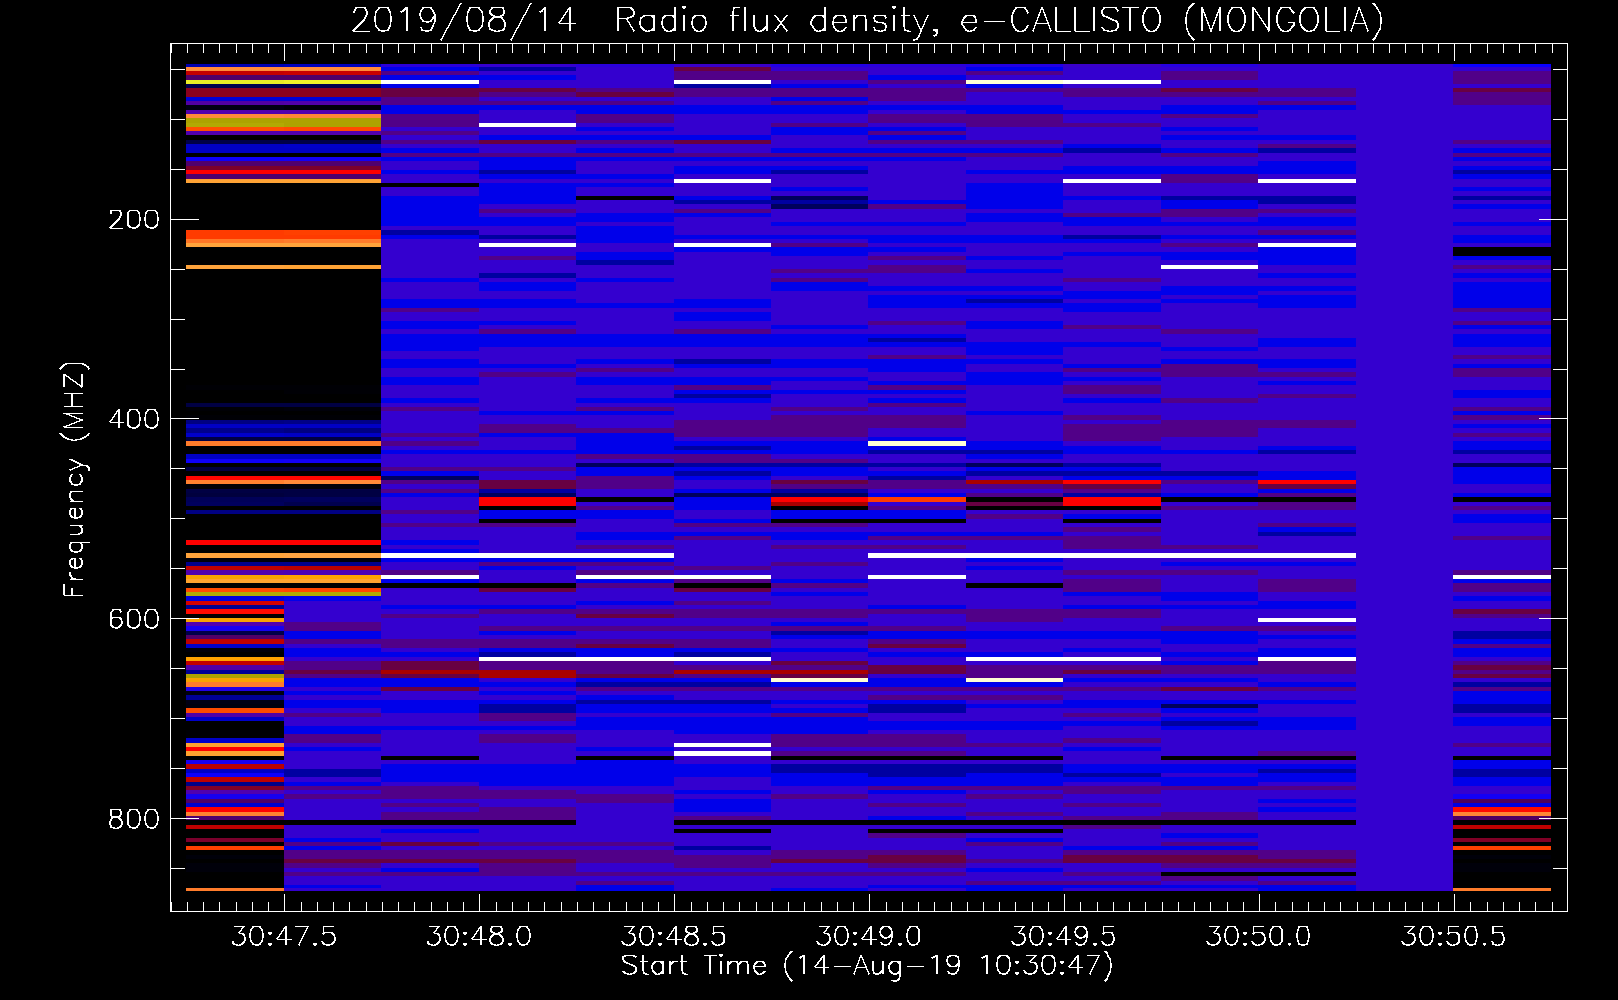The image size is (1618, 1000).
Task: Click the x-axis tick label '30:50.5'
Action: tap(1453, 937)
